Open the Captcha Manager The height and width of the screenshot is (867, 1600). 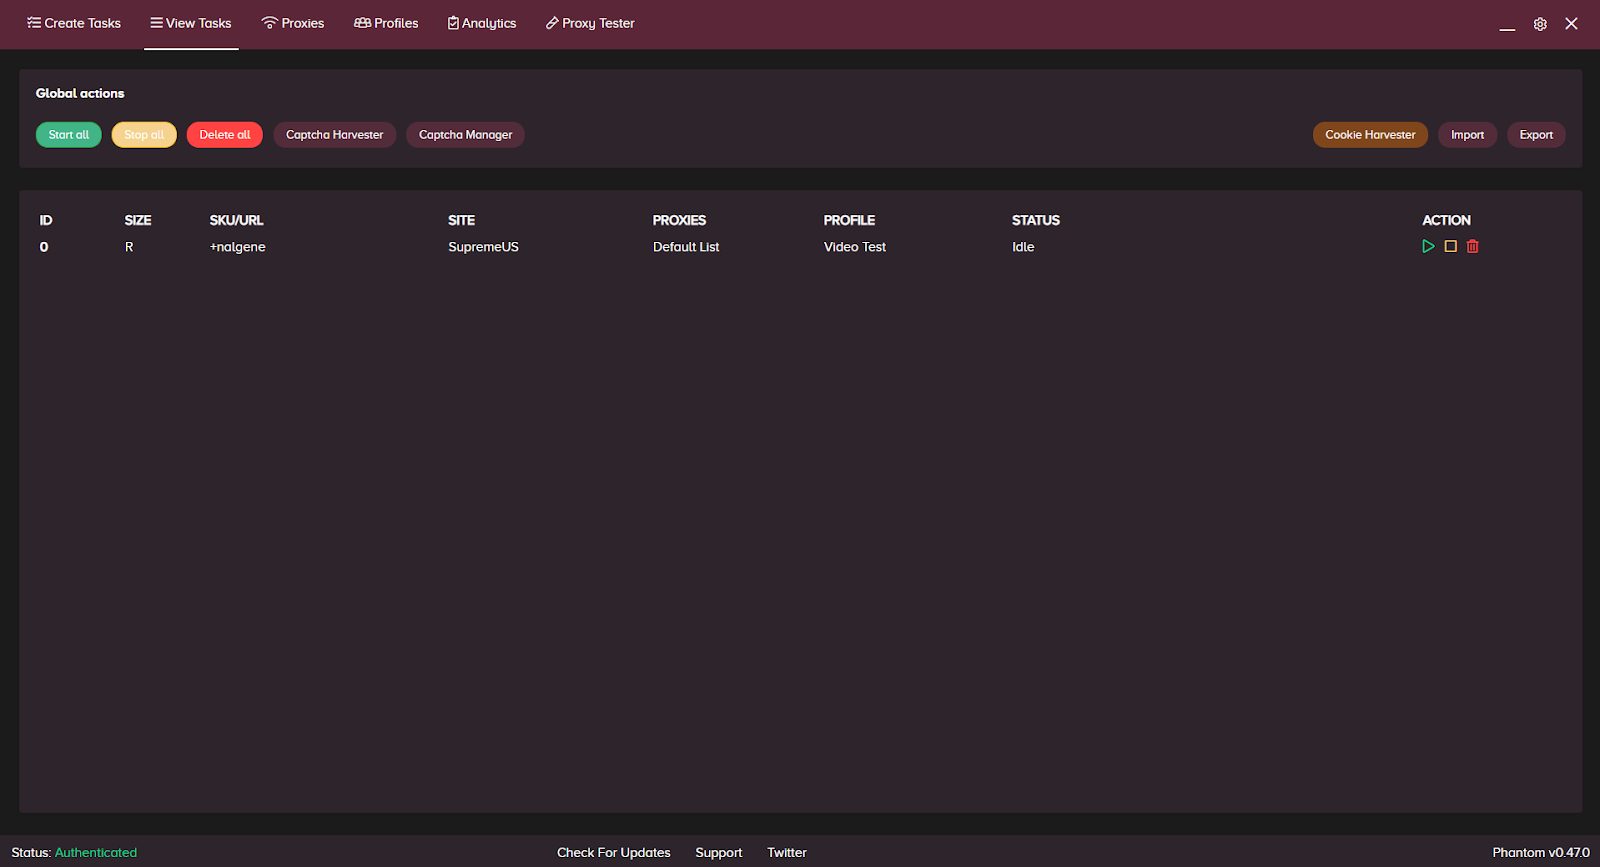[465, 135]
